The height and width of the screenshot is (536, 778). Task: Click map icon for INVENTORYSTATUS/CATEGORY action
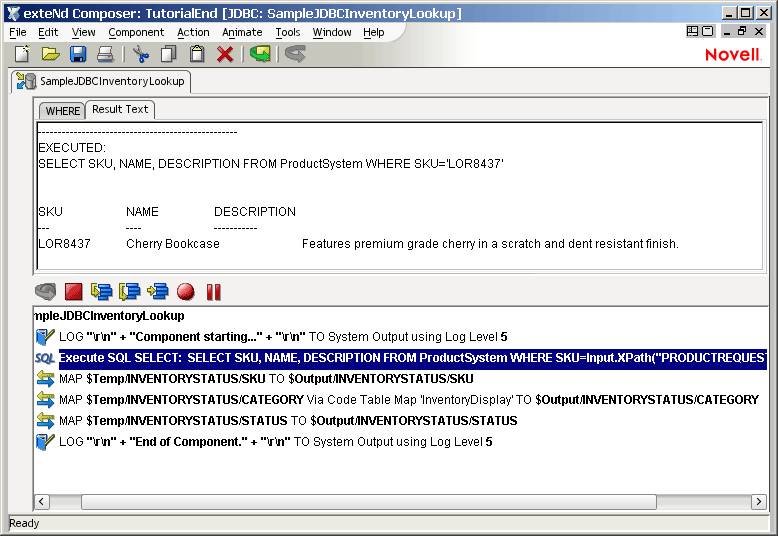(45, 400)
